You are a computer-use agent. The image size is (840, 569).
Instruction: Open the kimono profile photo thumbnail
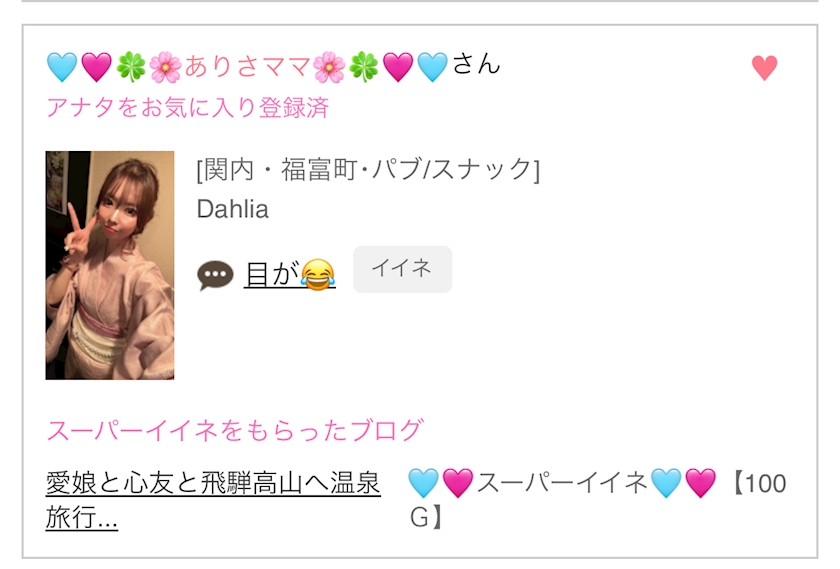pyautogui.click(x=110, y=265)
